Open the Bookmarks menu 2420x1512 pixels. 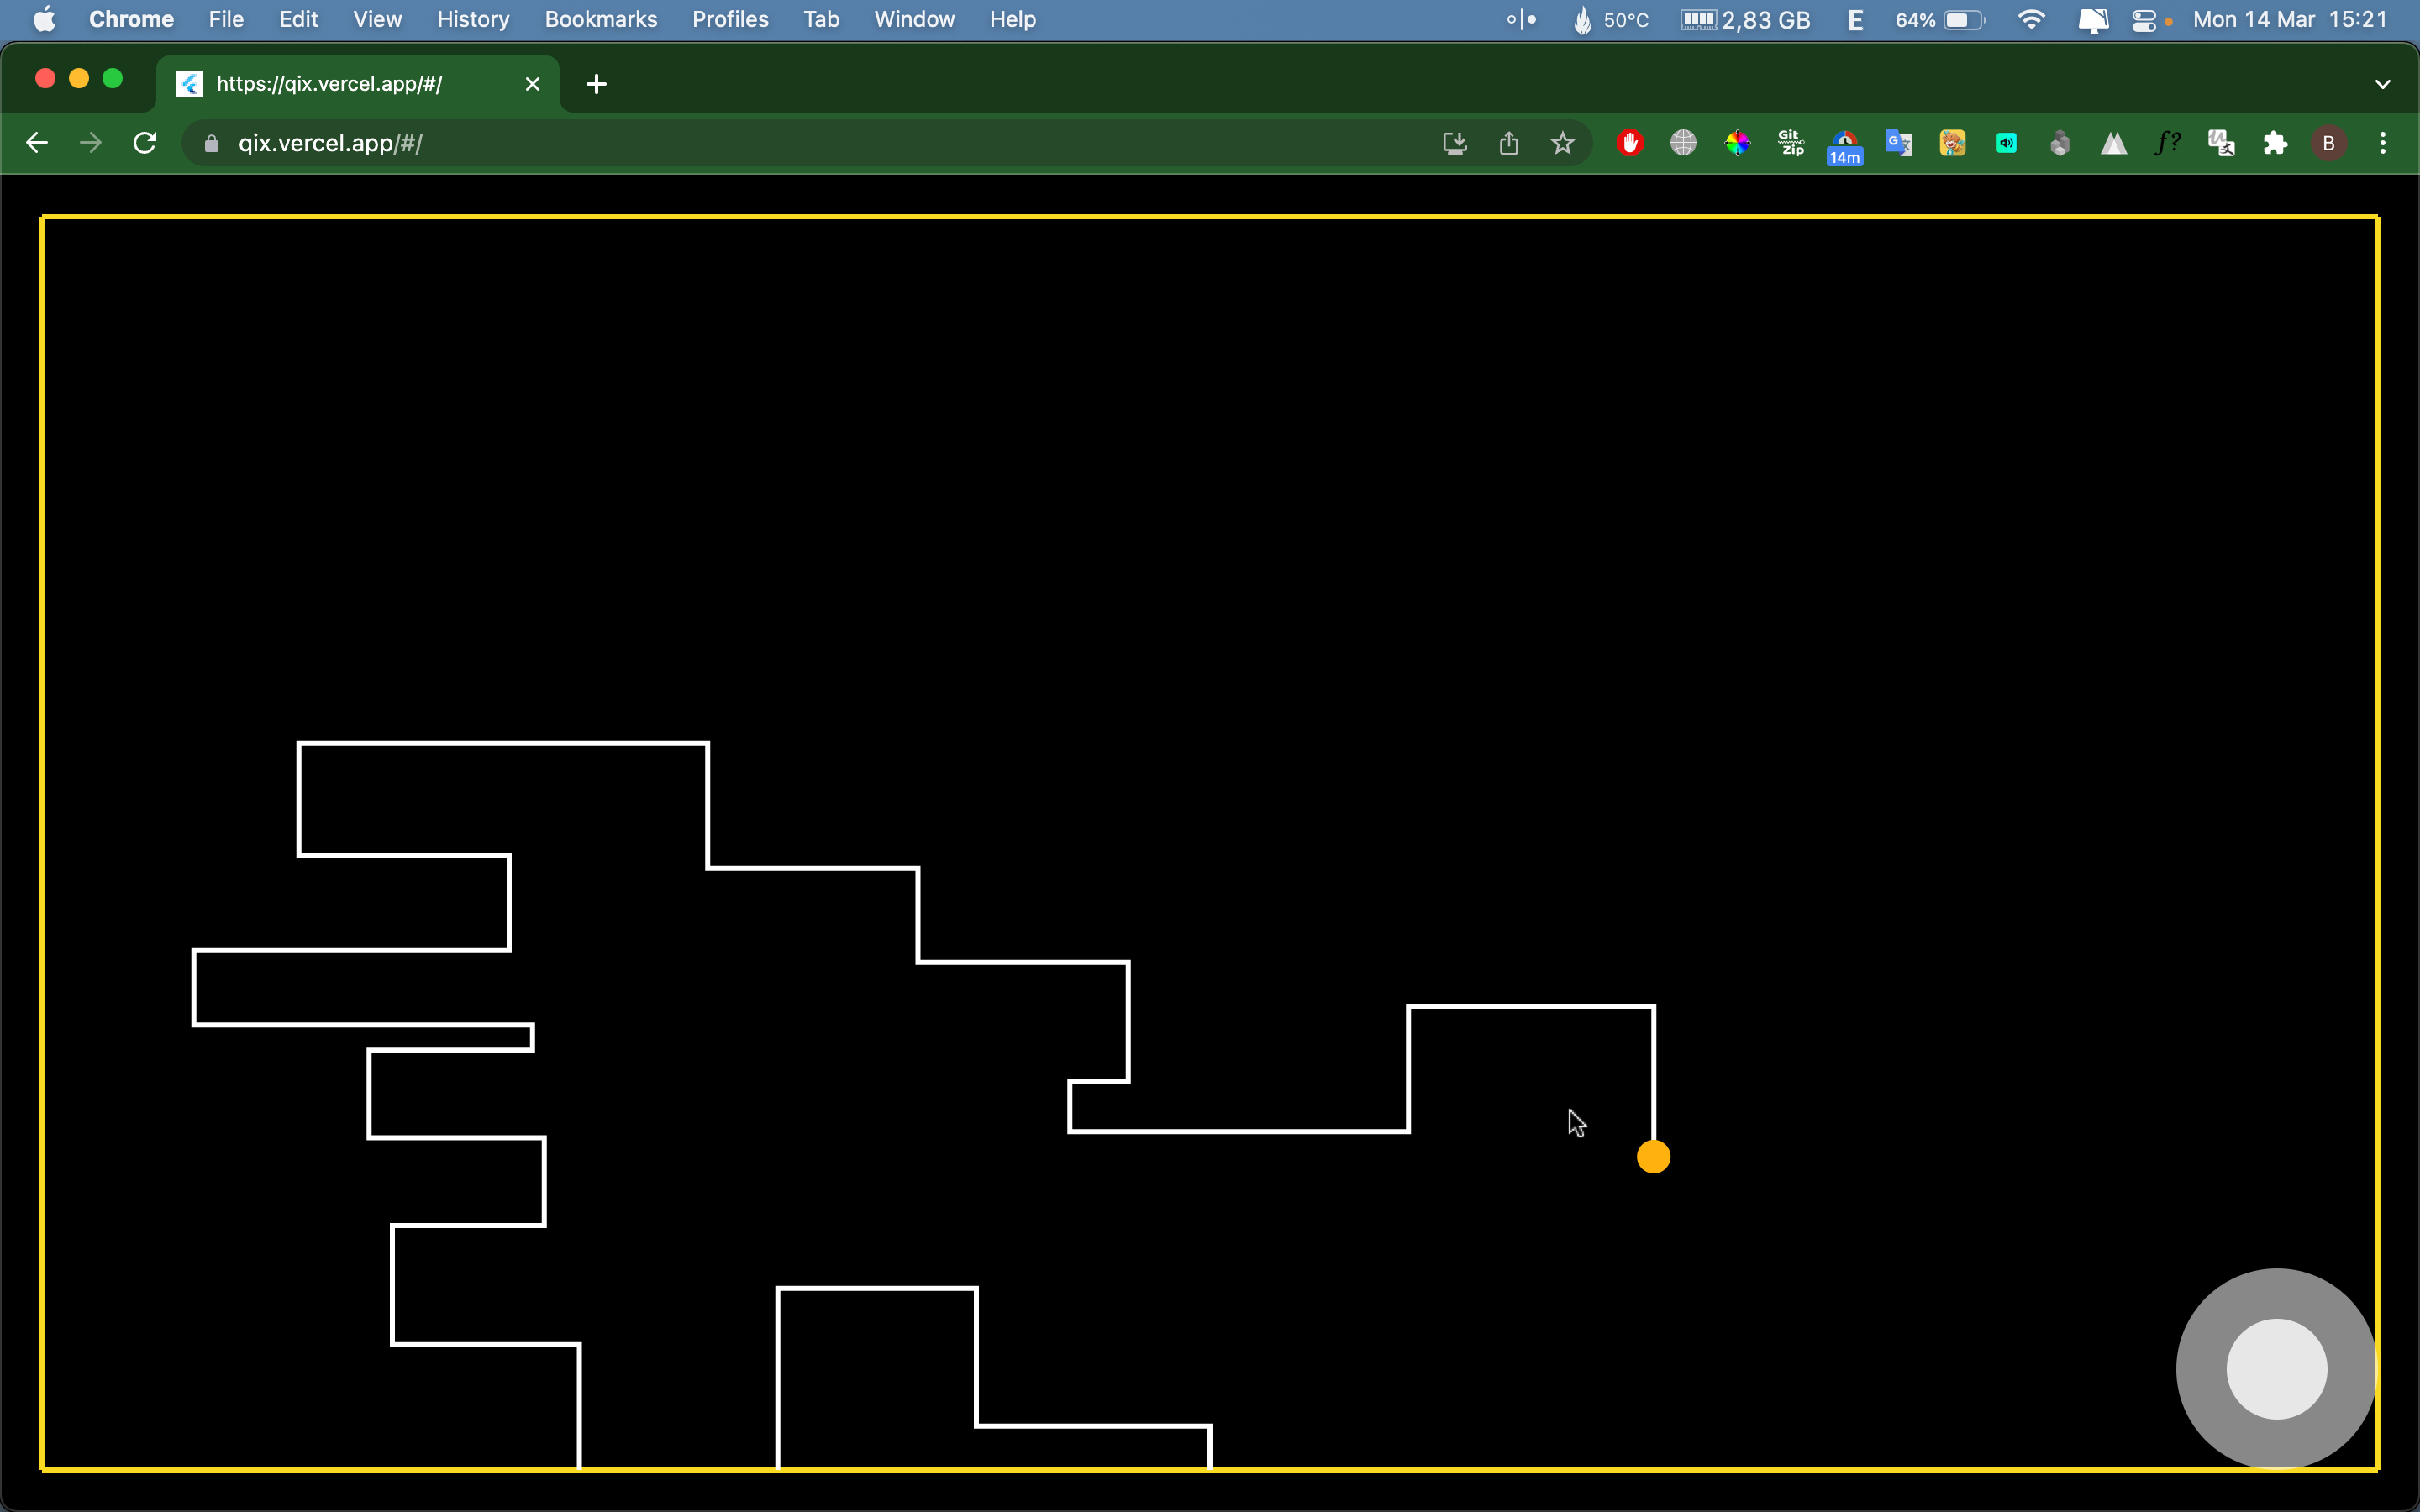pos(600,20)
